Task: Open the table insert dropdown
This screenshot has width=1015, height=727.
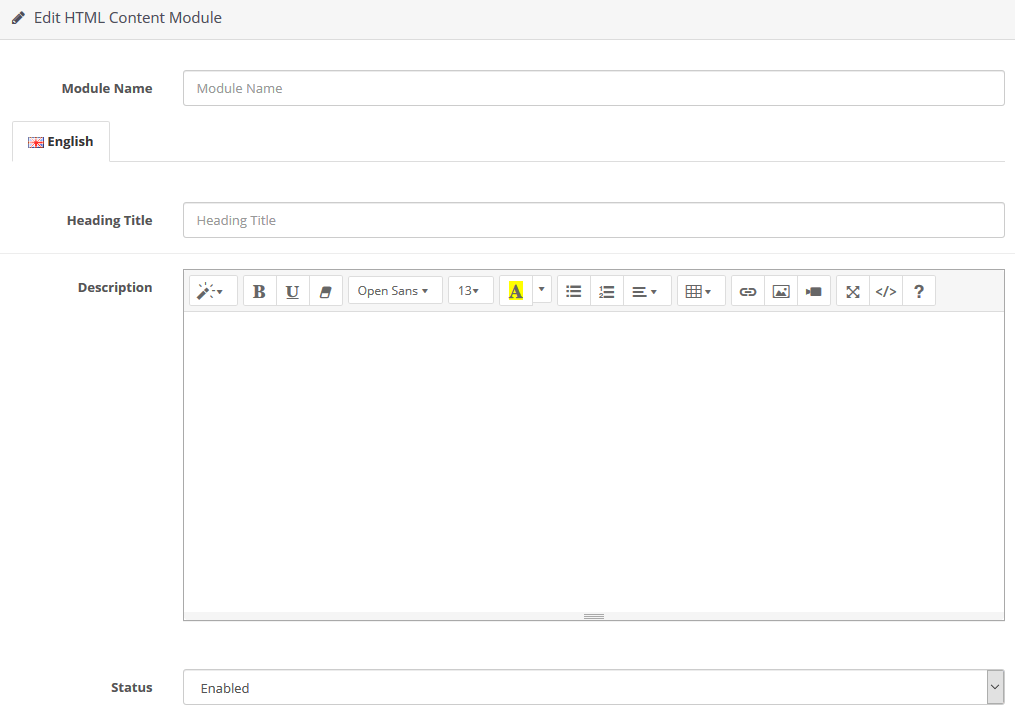Action: [x=700, y=291]
